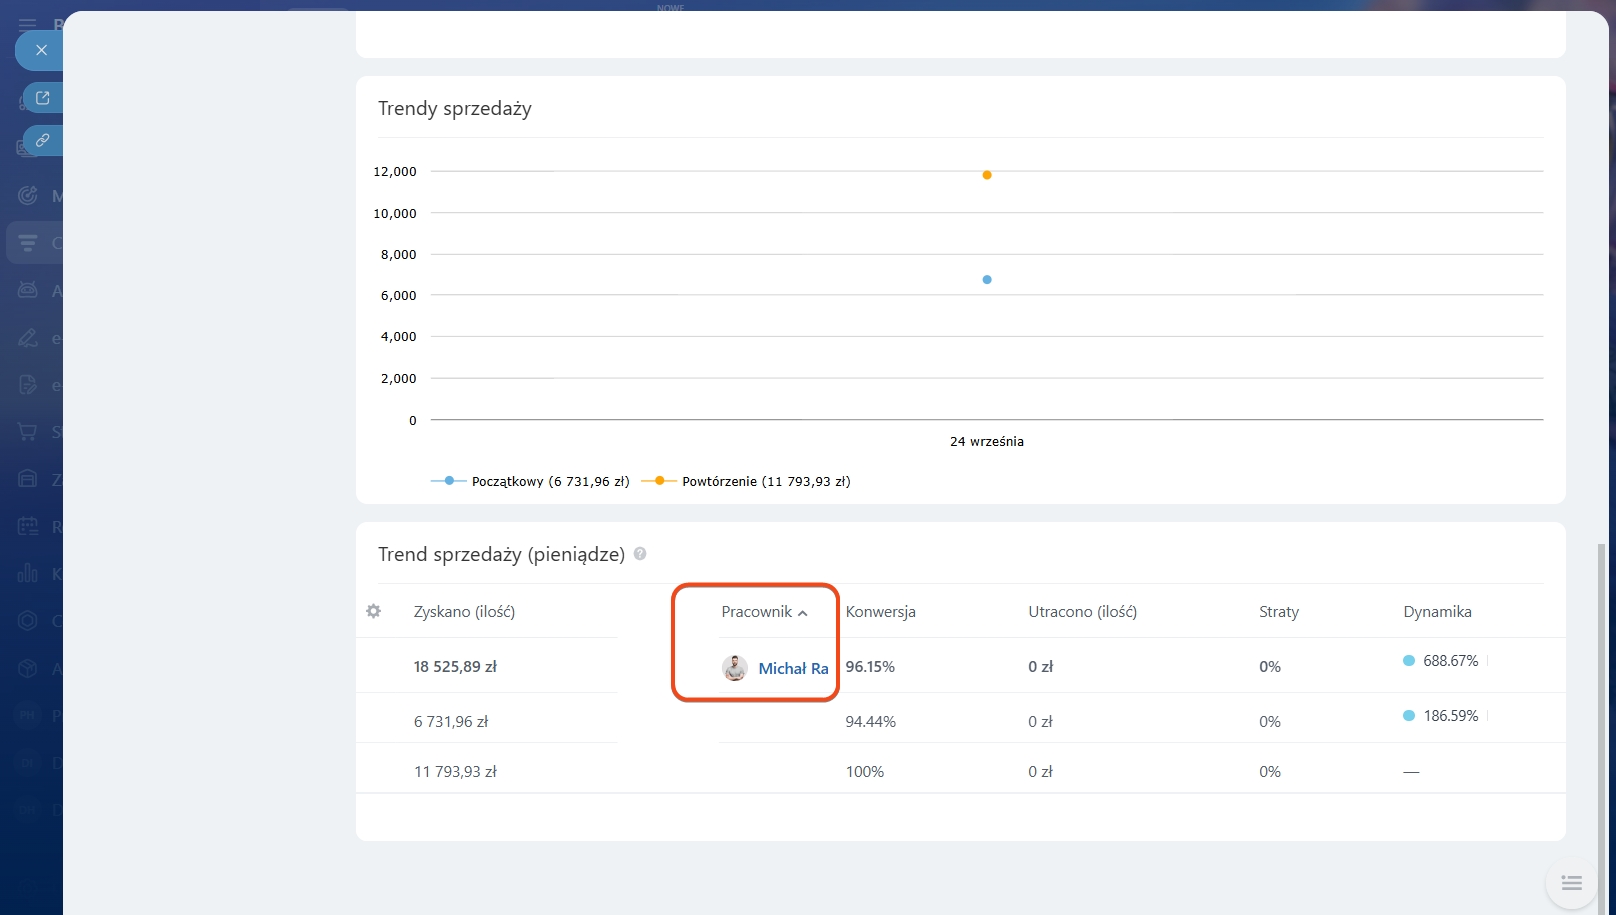Click the right vertical scrollbar
Image resolution: width=1616 pixels, height=915 pixels.
[1601, 700]
